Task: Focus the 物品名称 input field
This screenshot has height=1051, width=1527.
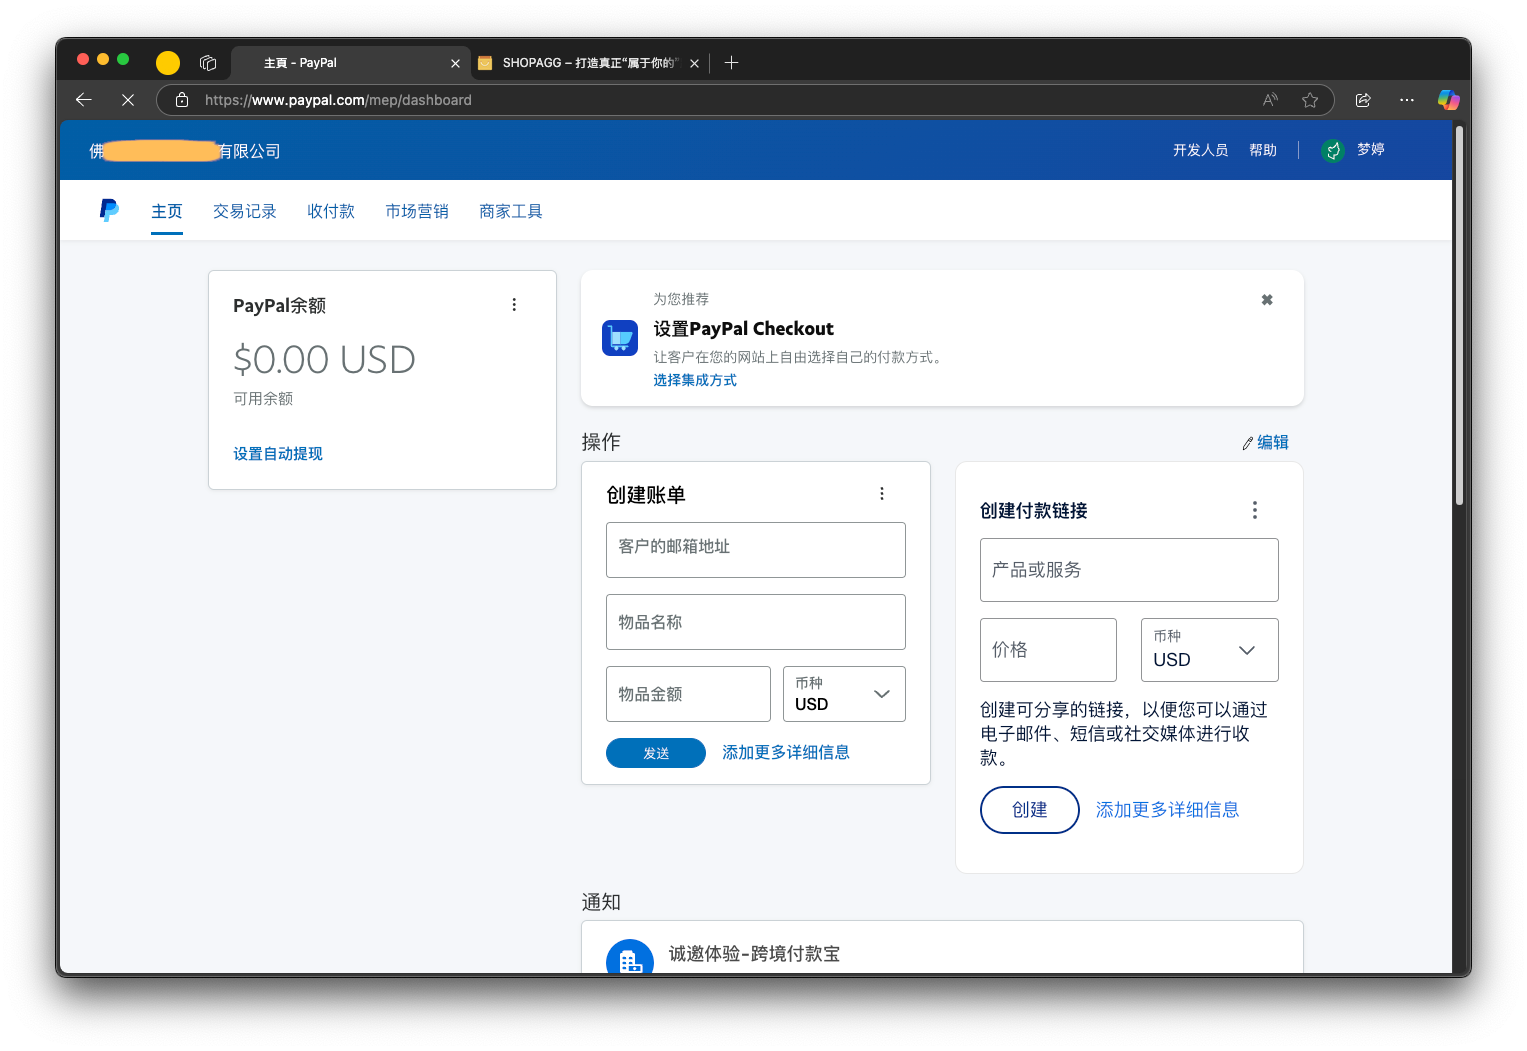Action: [x=756, y=622]
